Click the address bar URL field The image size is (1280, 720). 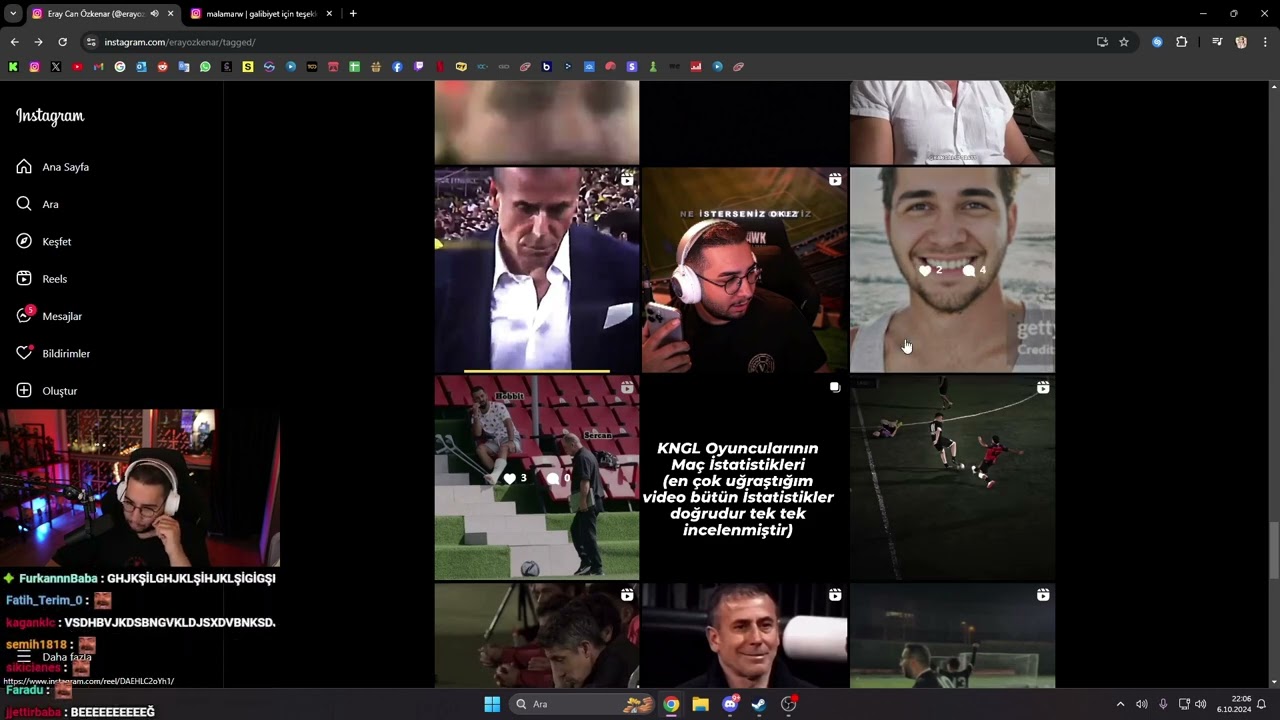pos(590,42)
